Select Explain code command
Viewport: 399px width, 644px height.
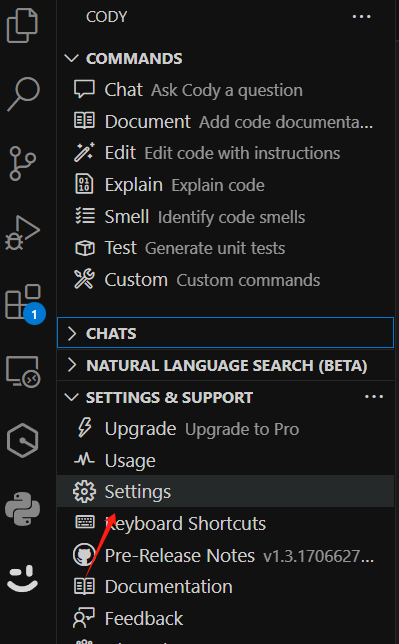(226, 184)
